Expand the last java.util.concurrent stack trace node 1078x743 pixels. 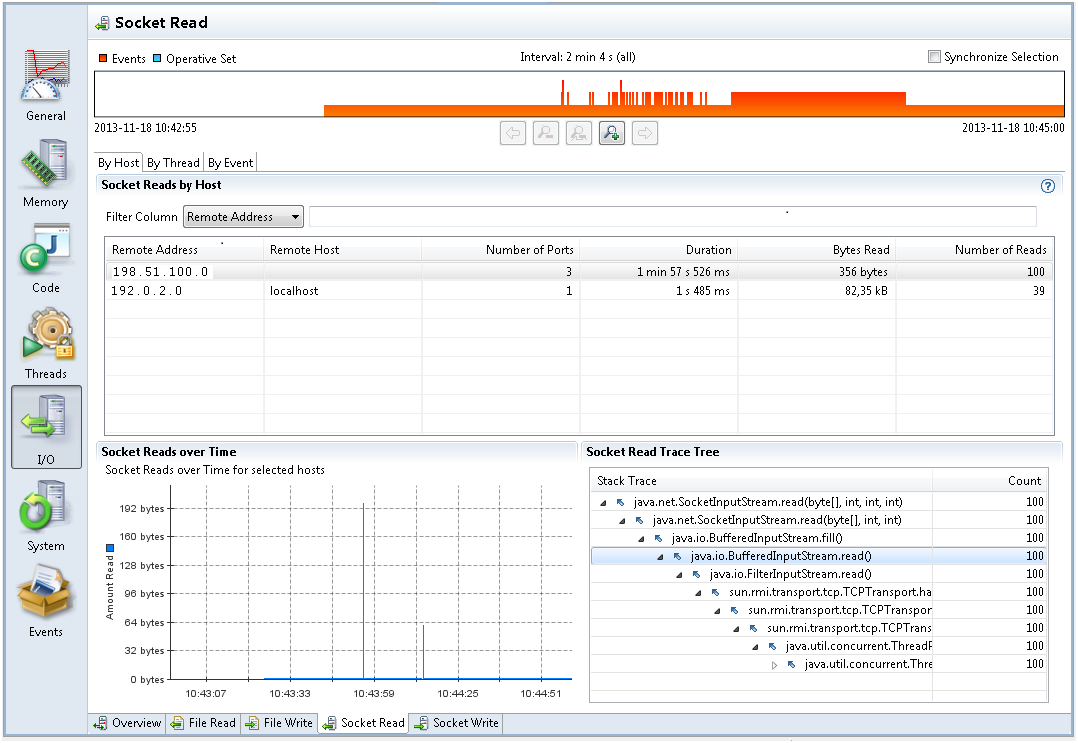click(774, 664)
